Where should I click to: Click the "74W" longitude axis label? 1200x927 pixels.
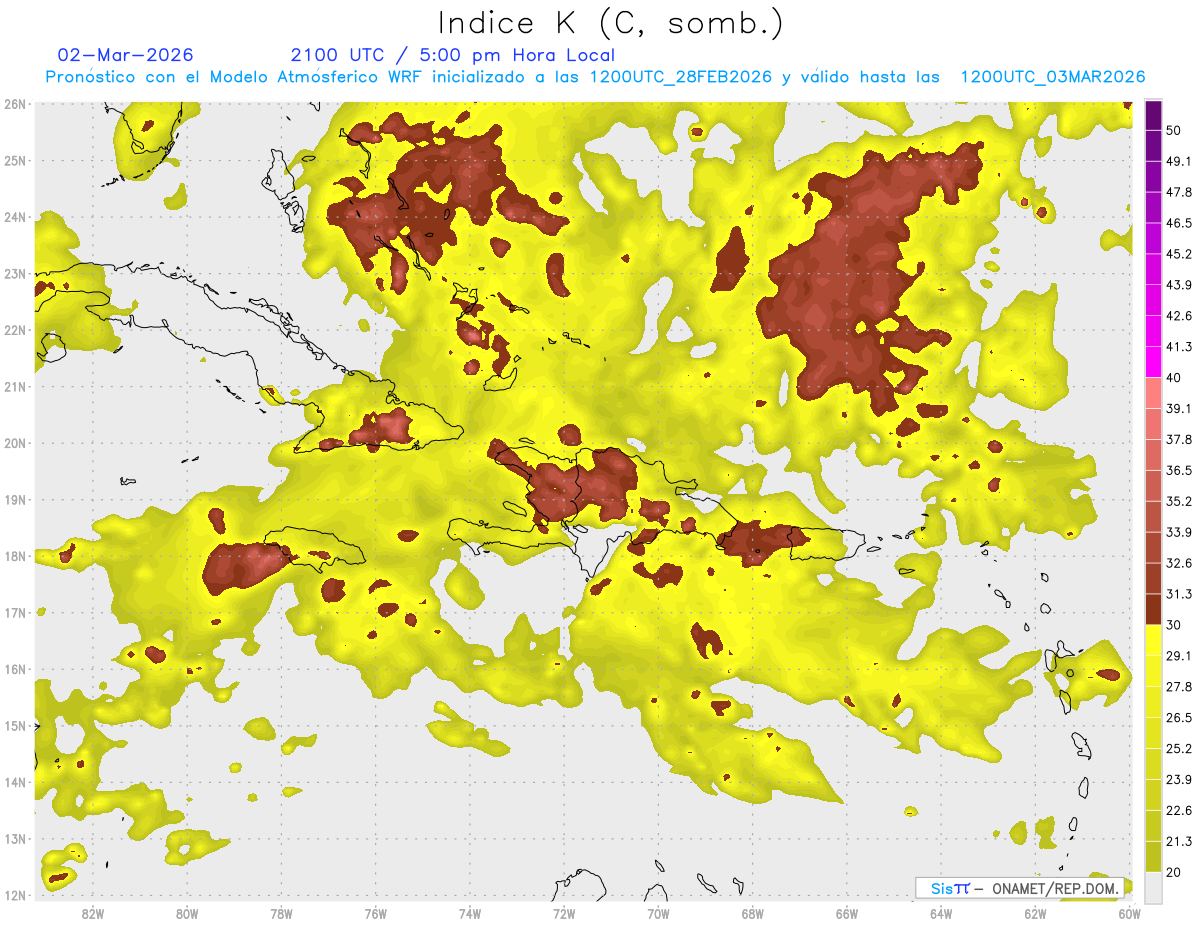(x=470, y=914)
